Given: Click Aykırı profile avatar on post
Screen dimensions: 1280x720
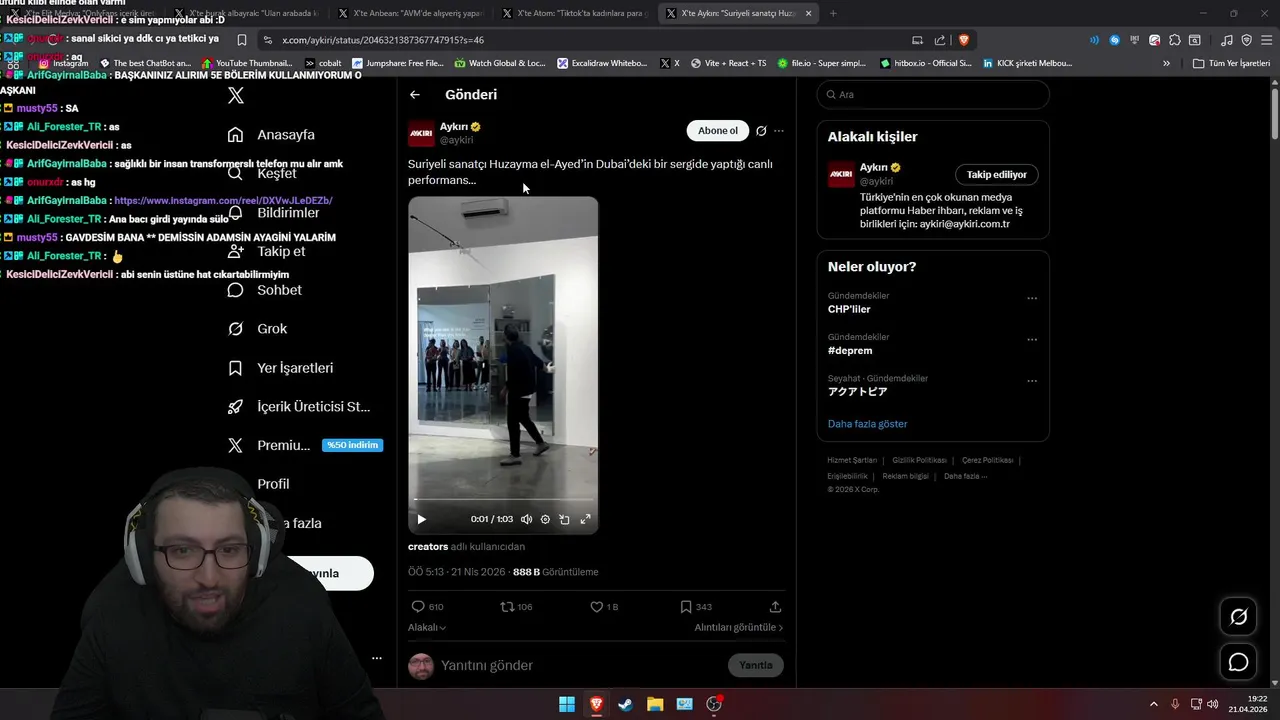Looking at the screenshot, I should (x=421, y=133).
